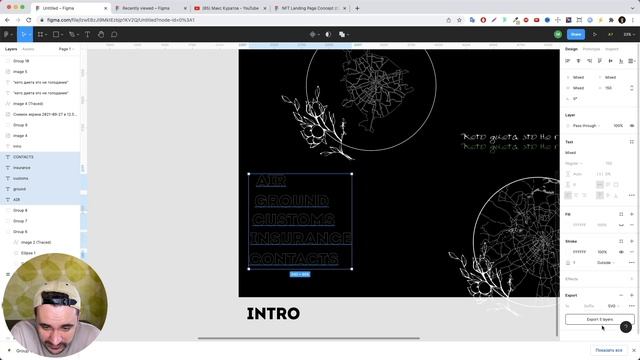The height and width of the screenshot is (360, 640).
Task: Toggle layer visibility eye in Layer section
Action: tap(632, 126)
